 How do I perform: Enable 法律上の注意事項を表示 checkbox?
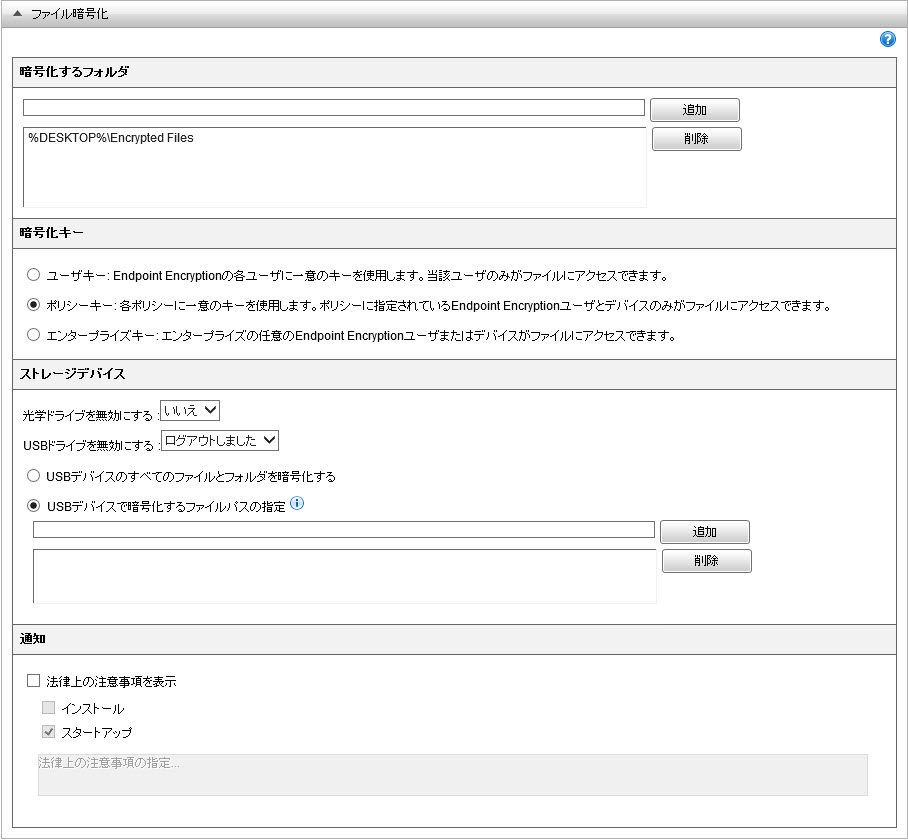pyautogui.click(x=34, y=681)
